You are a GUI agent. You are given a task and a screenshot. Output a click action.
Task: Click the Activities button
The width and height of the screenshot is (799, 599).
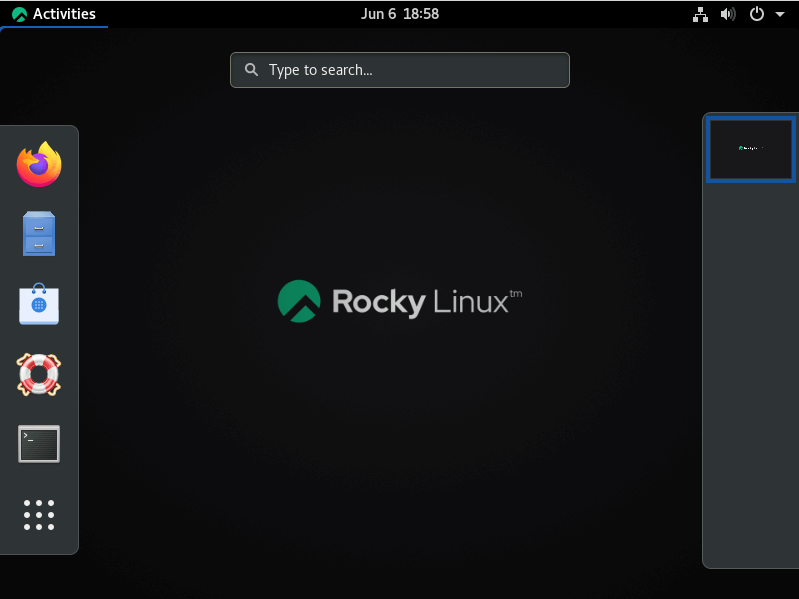54,14
